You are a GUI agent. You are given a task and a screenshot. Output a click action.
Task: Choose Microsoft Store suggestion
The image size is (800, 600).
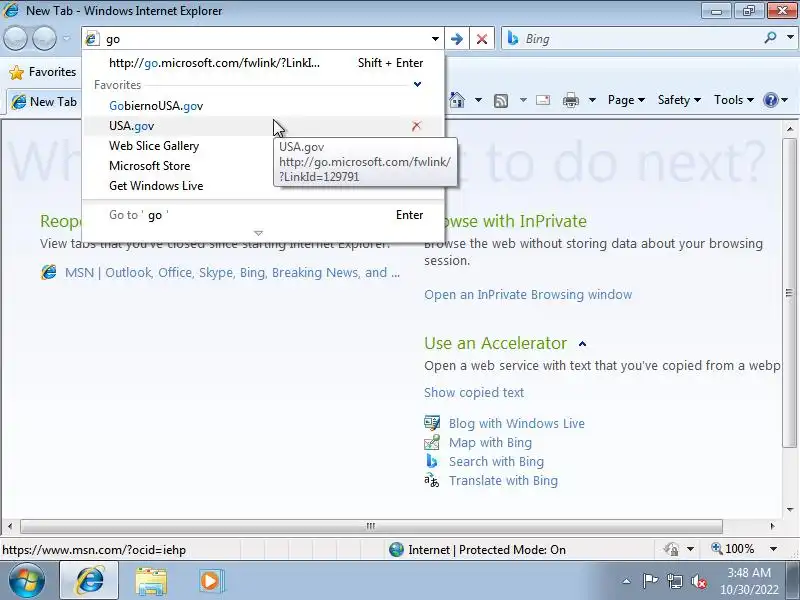point(149,166)
